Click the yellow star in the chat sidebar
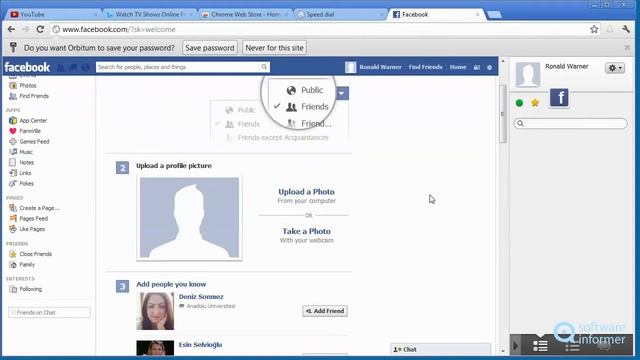This screenshot has height=360, width=640. (535, 103)
